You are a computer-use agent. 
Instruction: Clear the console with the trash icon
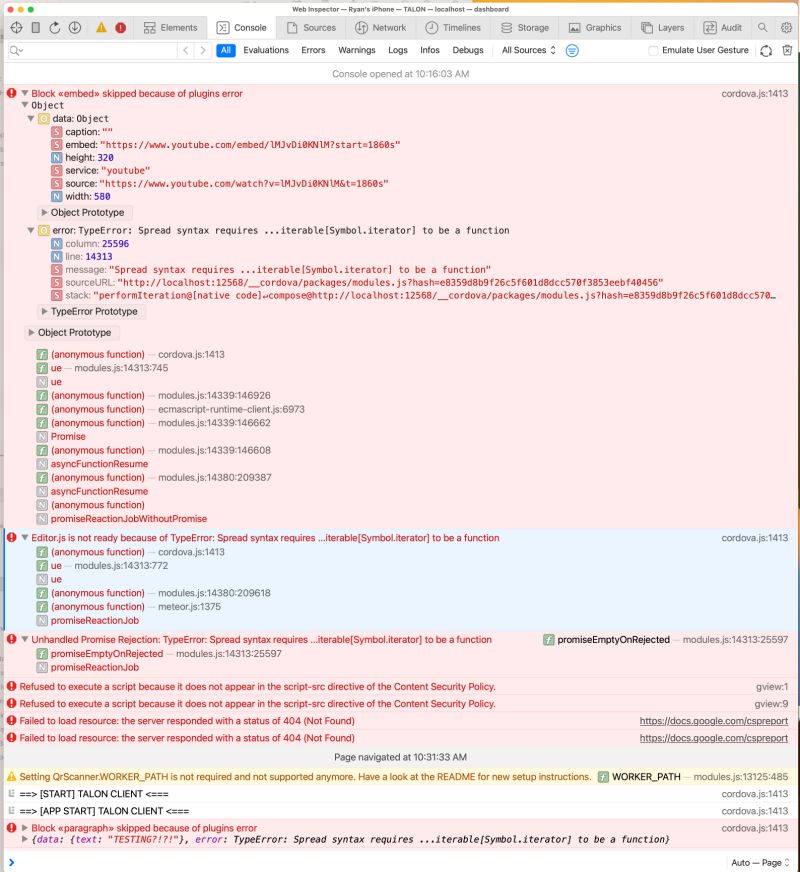pos(787,50)
